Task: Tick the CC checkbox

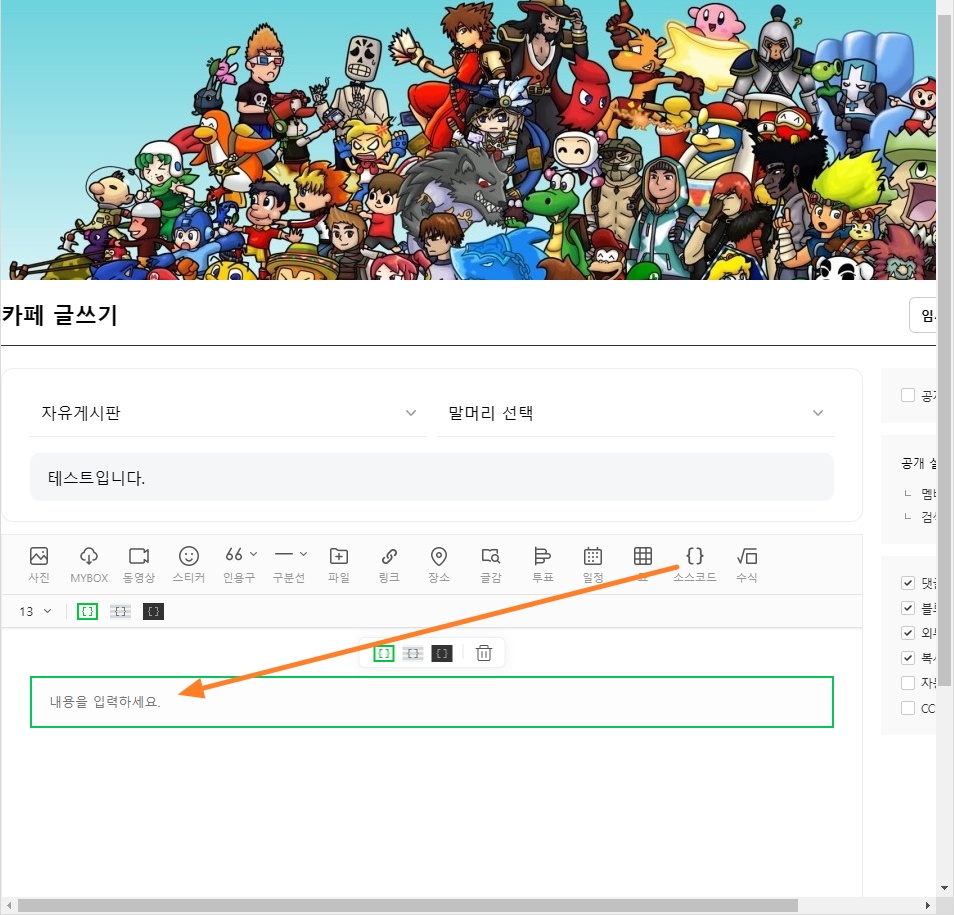Action: 908,708
